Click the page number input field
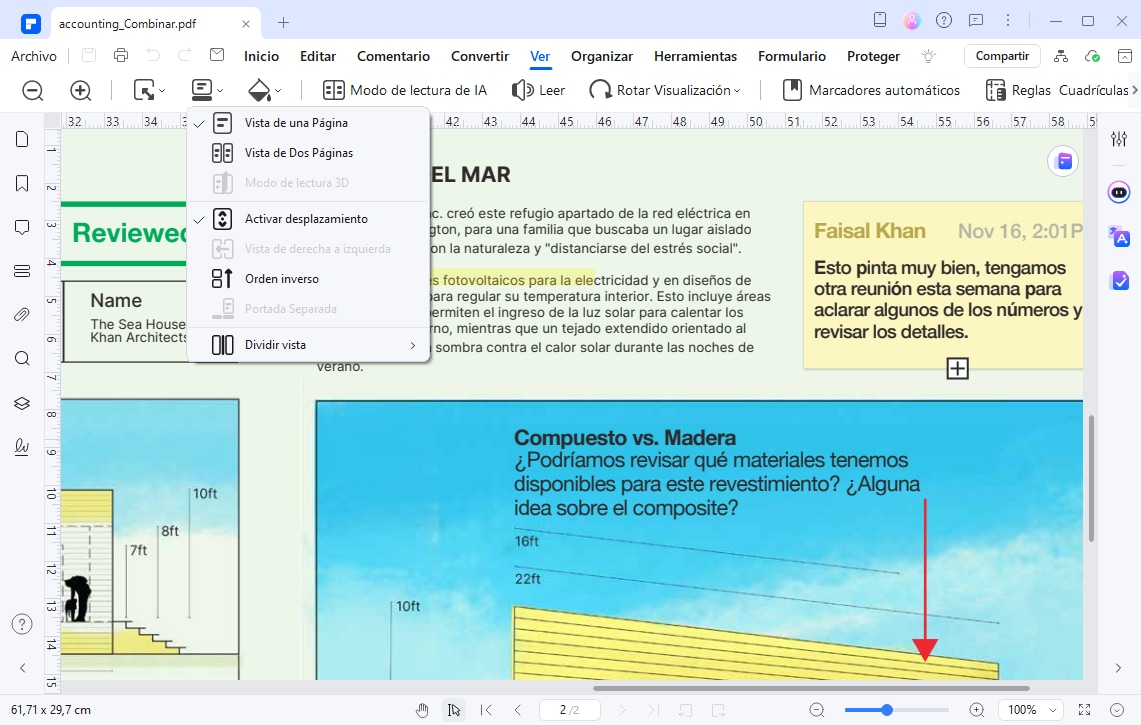 coord(570,710)
